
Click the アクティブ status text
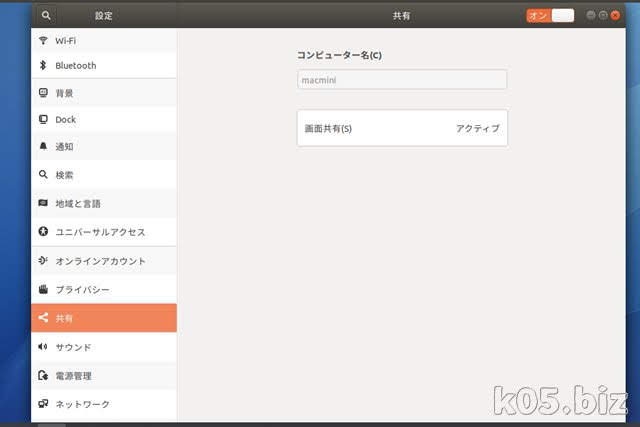478,128
